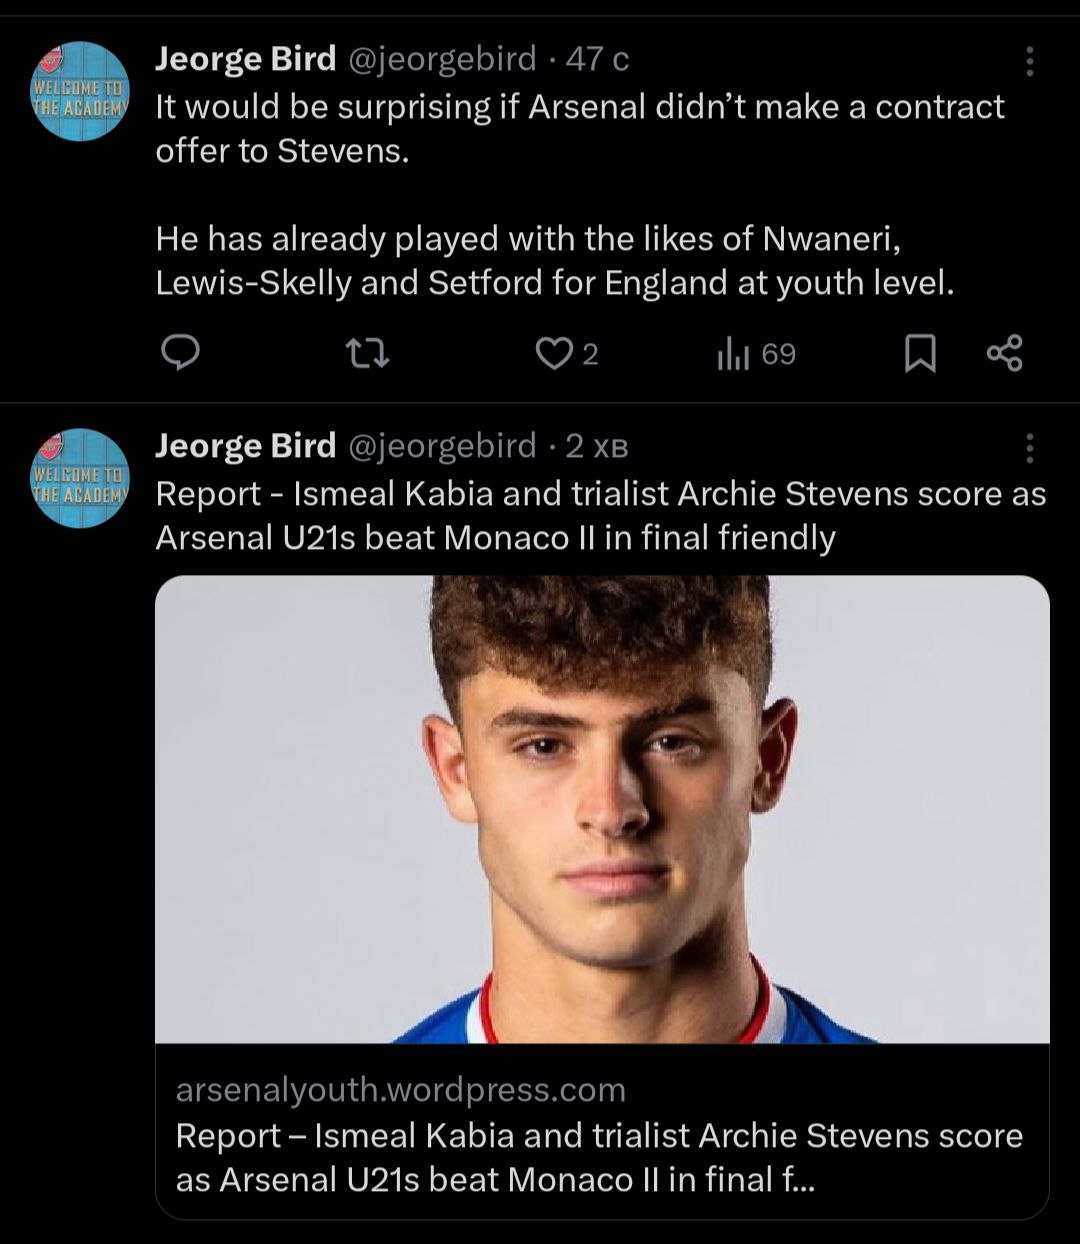Open the '47 c' timestamp of the first tweet
1080x1244 pixels.
coord(597,60)
